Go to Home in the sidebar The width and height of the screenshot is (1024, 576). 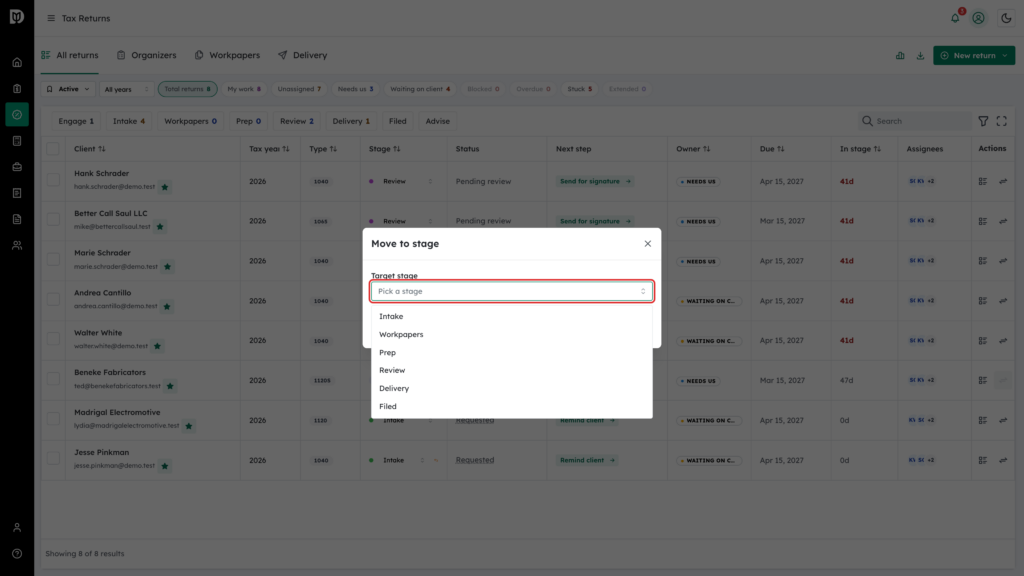coord(17,63)
